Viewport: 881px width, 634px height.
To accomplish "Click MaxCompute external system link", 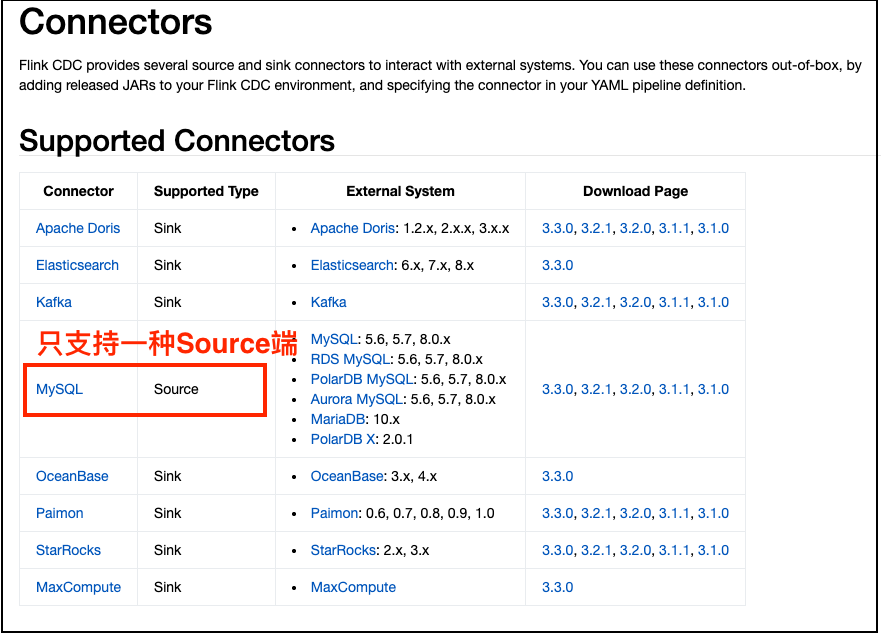I will tap(353, 587).
